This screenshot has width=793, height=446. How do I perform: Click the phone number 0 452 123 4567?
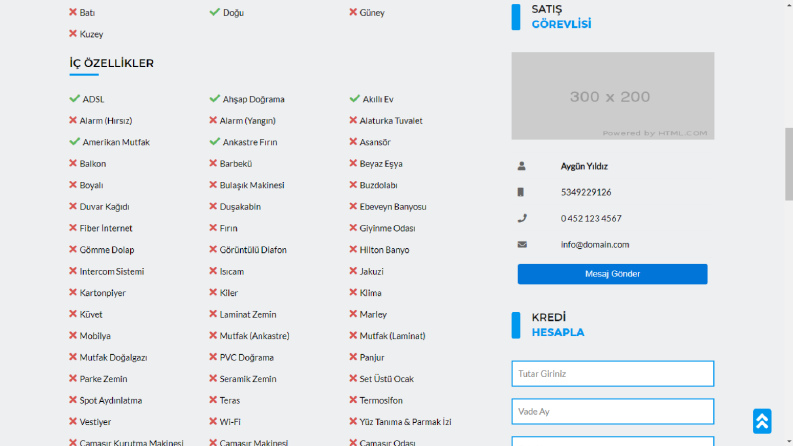coord(591,218)
